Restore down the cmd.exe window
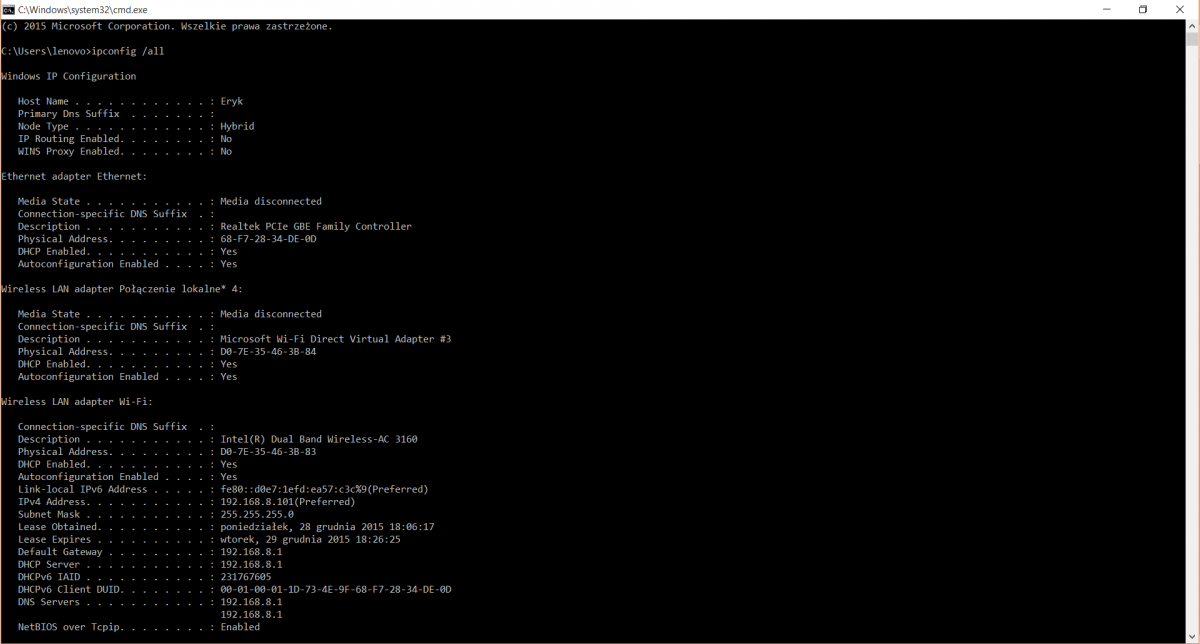This screenshot has width=1200, height=644. [1142, 9]
